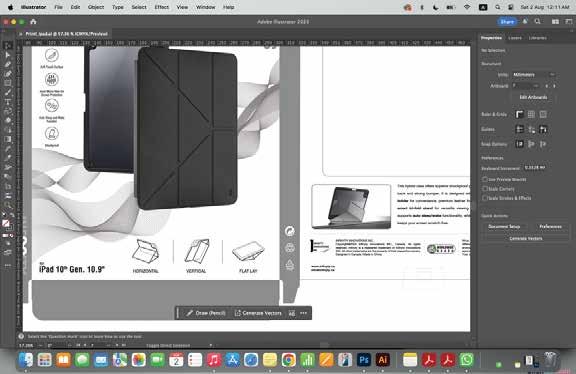This screenshot has width=576, height=374.
Task: Click the Home icon in title bar
Action: tap(33, 22)
